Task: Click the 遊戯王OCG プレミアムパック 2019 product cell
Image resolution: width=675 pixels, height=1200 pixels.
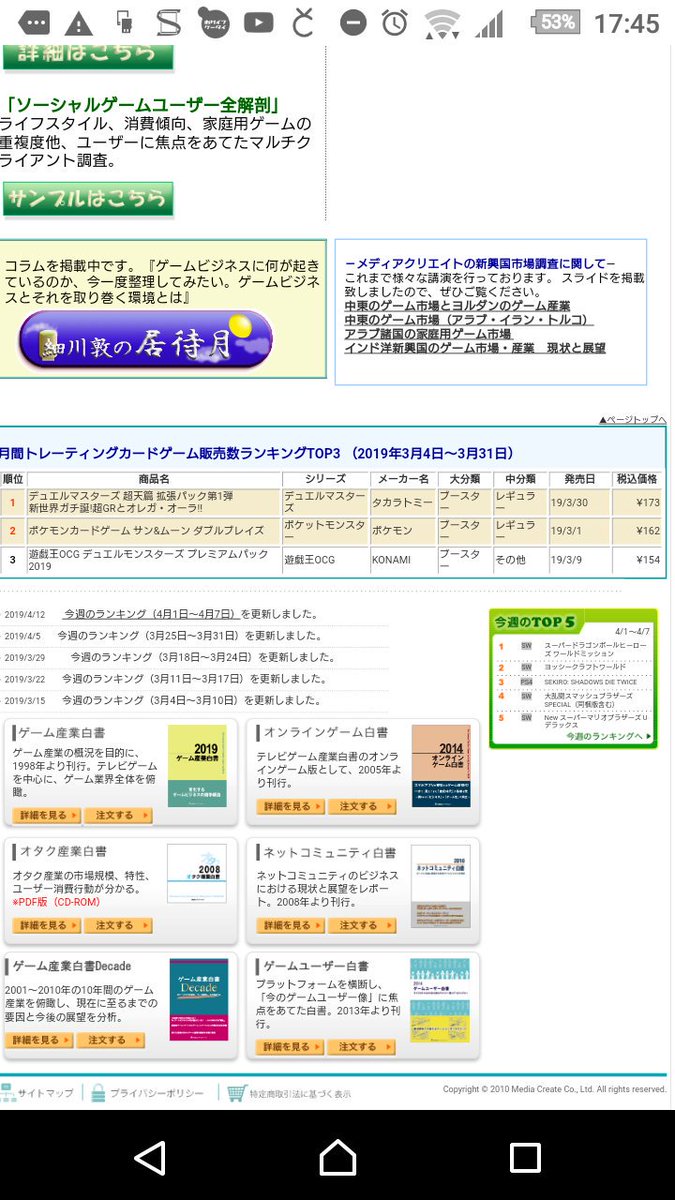Action: (153, 560)
